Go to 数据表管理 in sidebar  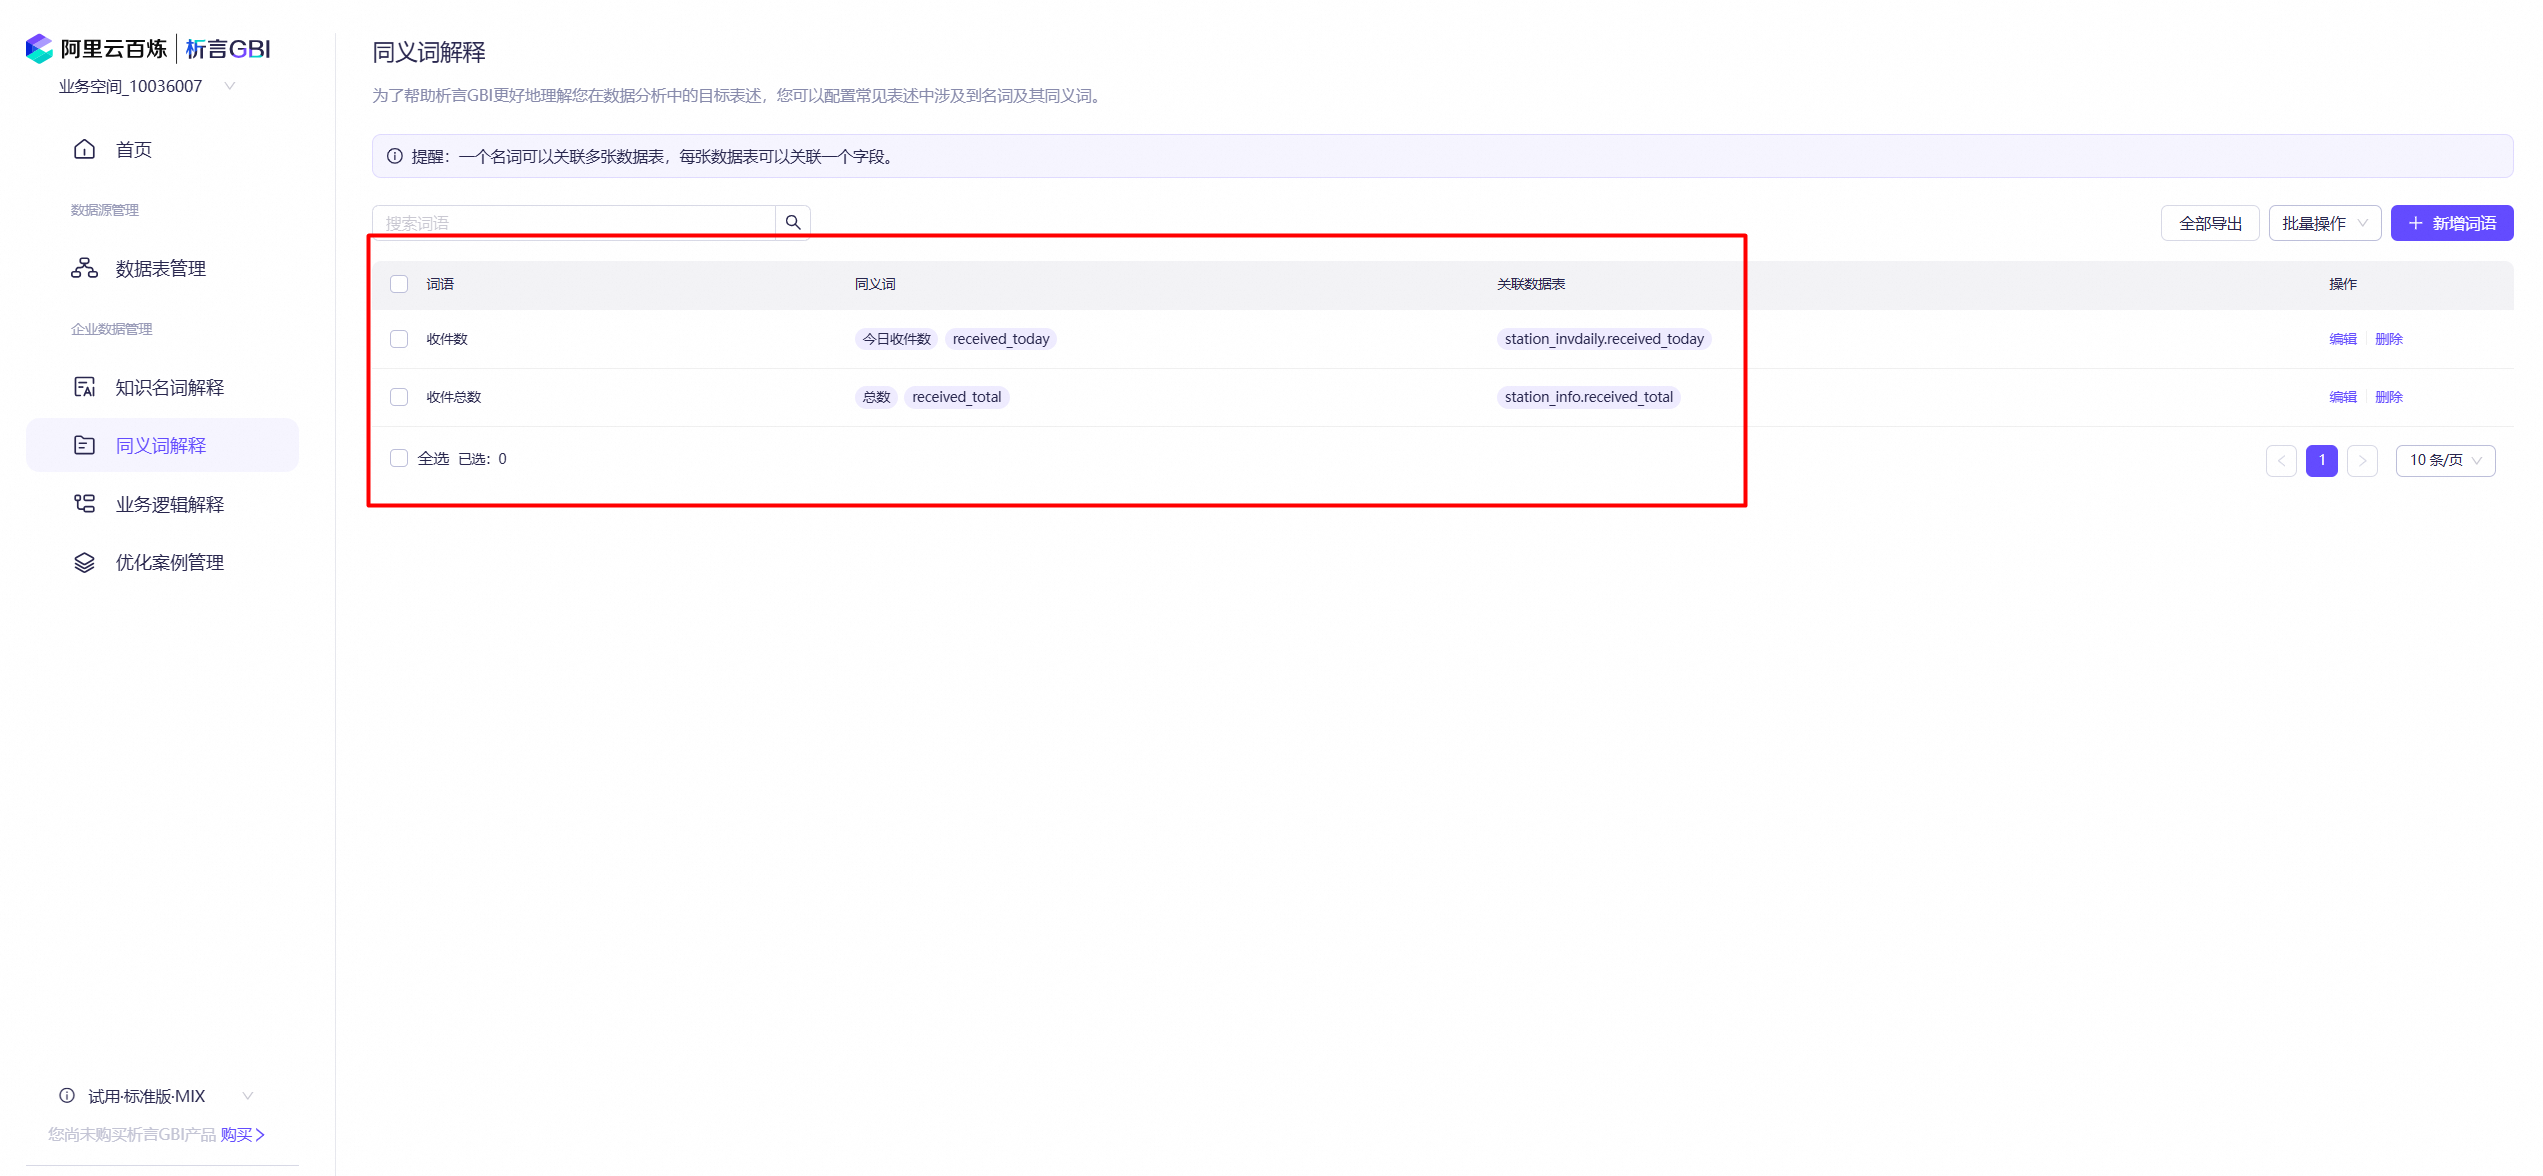tap(161, 268)
